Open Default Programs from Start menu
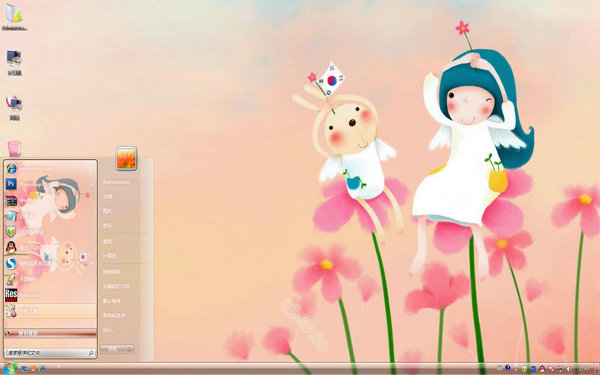The width and height of the screenshot is (600, 375). coord(112,301)
